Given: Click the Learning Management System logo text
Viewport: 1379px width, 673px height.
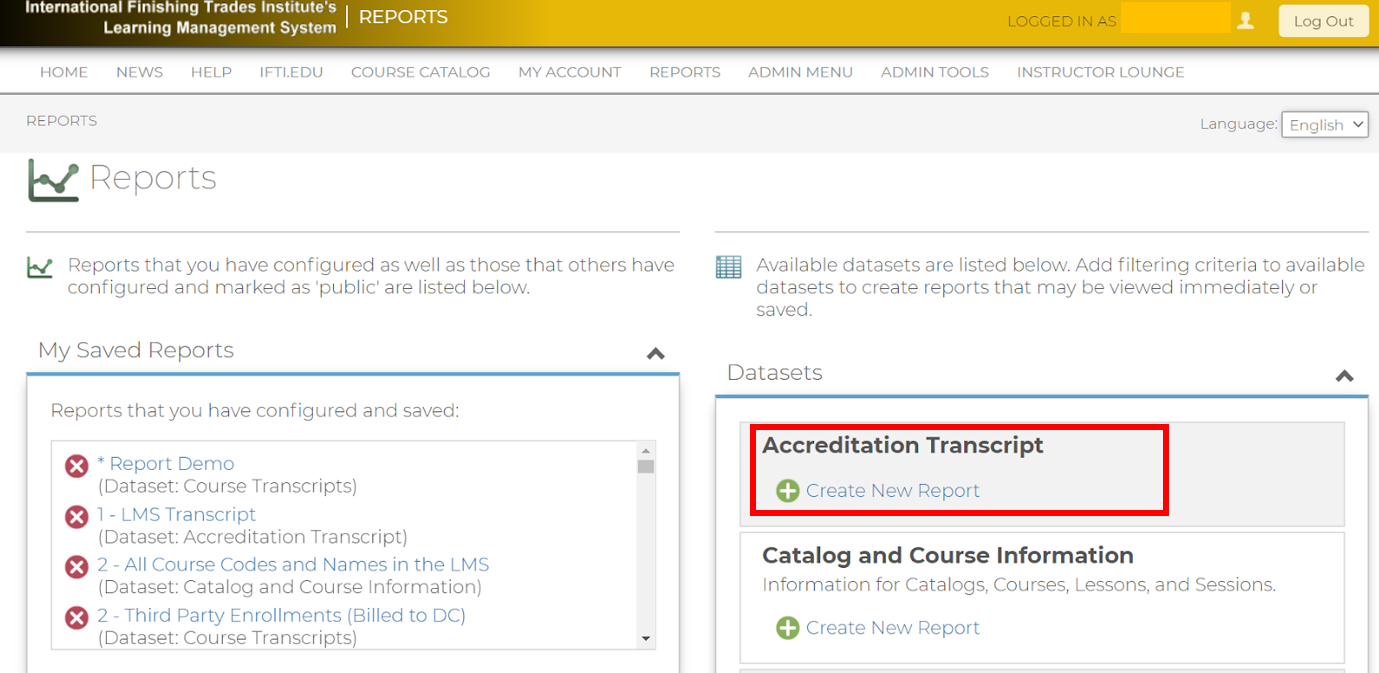Looking at the screenshot, I should [x=180, y=18].
